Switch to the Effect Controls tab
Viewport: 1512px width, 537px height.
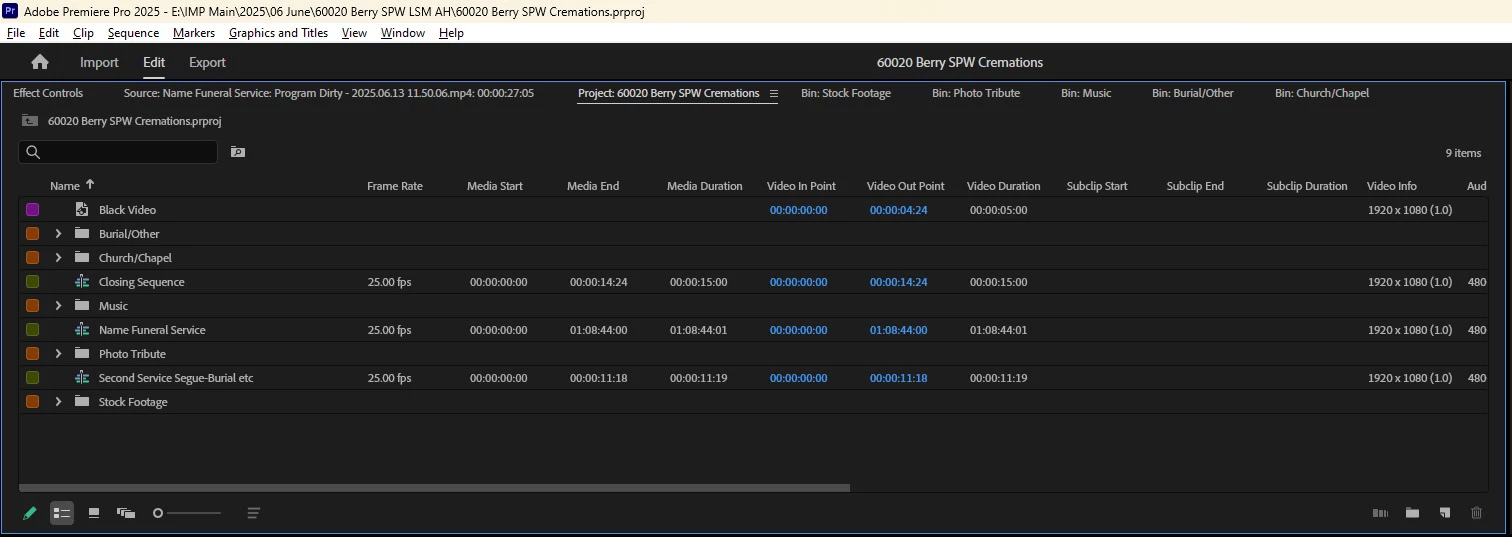[x=48, y=93]
